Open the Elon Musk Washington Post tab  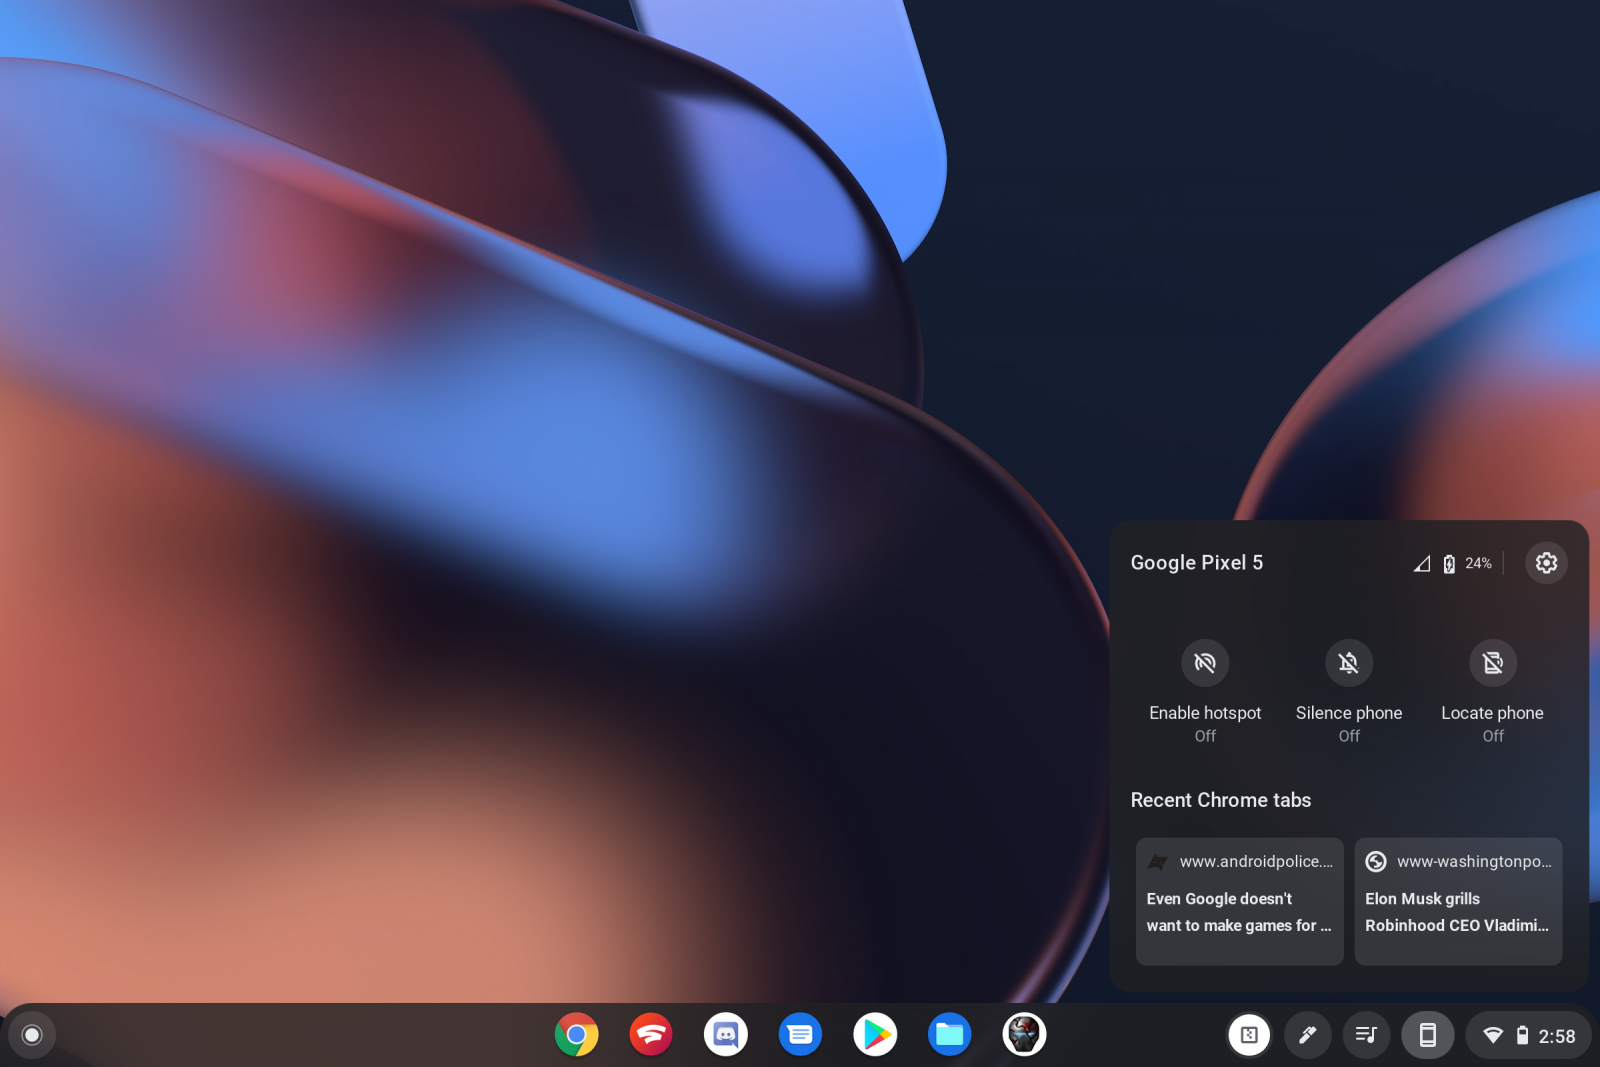coord(1457,900)
